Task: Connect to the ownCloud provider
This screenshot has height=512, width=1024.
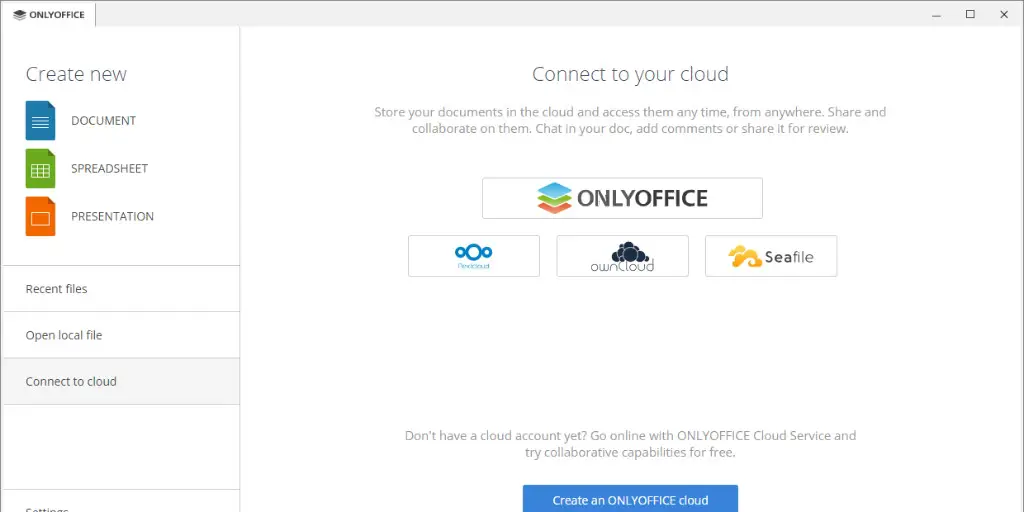Action: tap(622, 256)
